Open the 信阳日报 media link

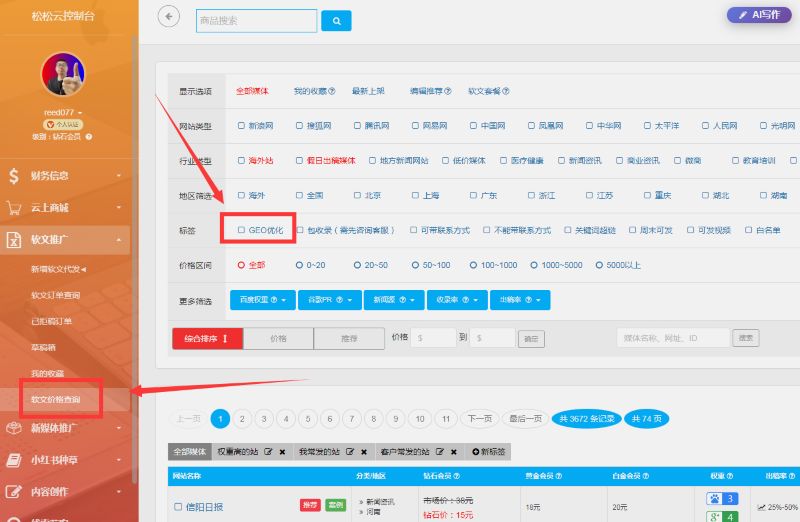click(x=204, y=507)
